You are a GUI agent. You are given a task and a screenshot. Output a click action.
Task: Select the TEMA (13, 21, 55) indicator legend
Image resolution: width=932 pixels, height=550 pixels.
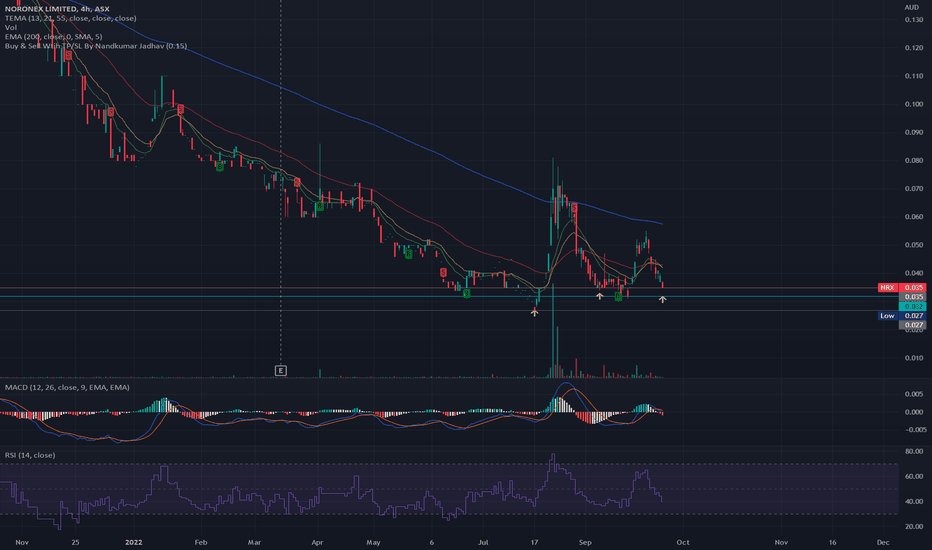pyautogui.click(x=71, y=18)
